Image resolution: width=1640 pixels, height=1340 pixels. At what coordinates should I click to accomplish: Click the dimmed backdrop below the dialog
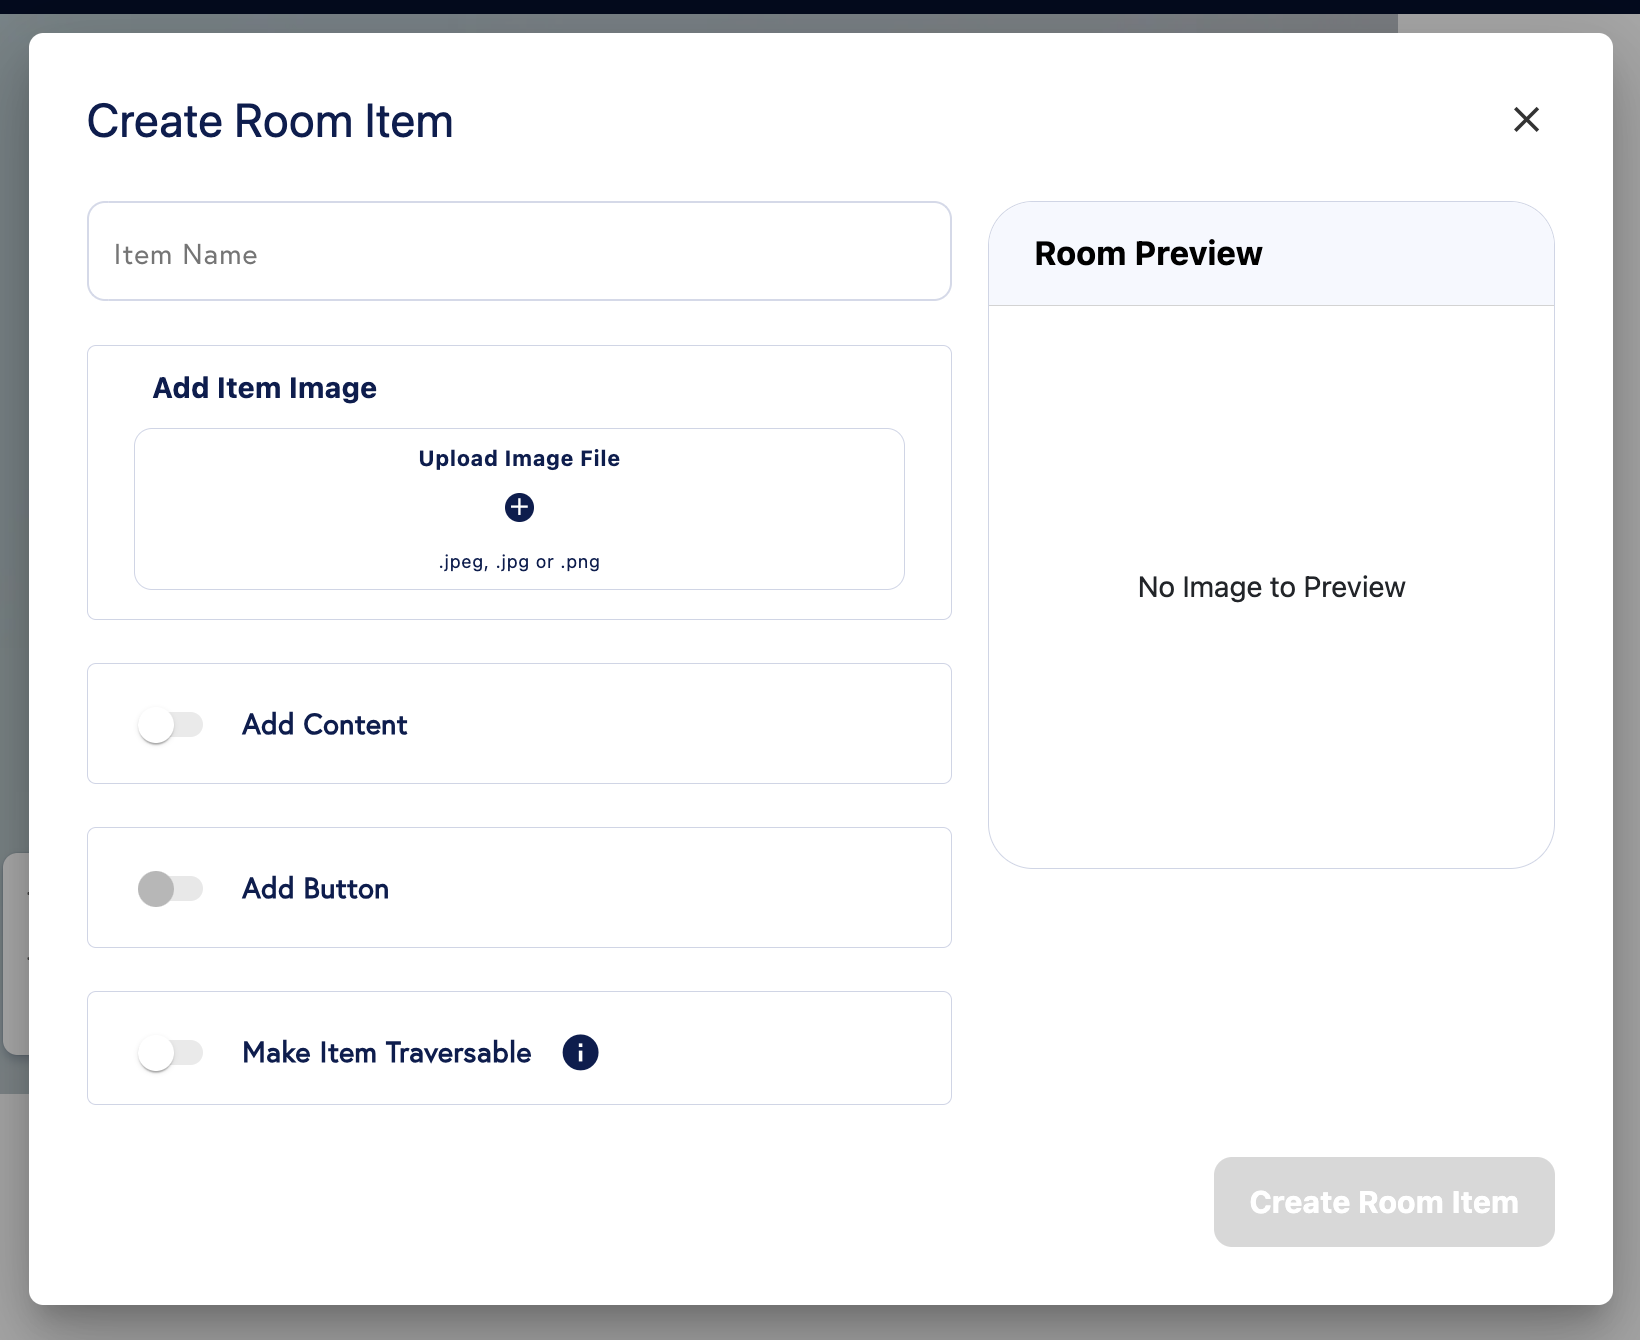(x=820, y=1323)
